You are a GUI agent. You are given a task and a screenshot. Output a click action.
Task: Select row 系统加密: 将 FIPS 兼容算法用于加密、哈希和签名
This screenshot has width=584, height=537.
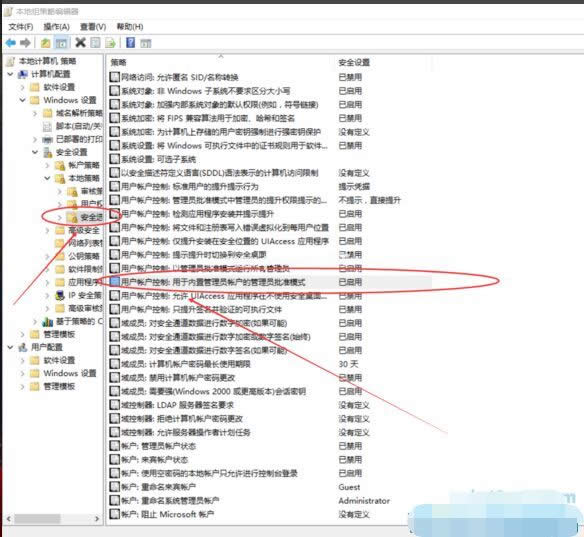click(x=270, y=118)
